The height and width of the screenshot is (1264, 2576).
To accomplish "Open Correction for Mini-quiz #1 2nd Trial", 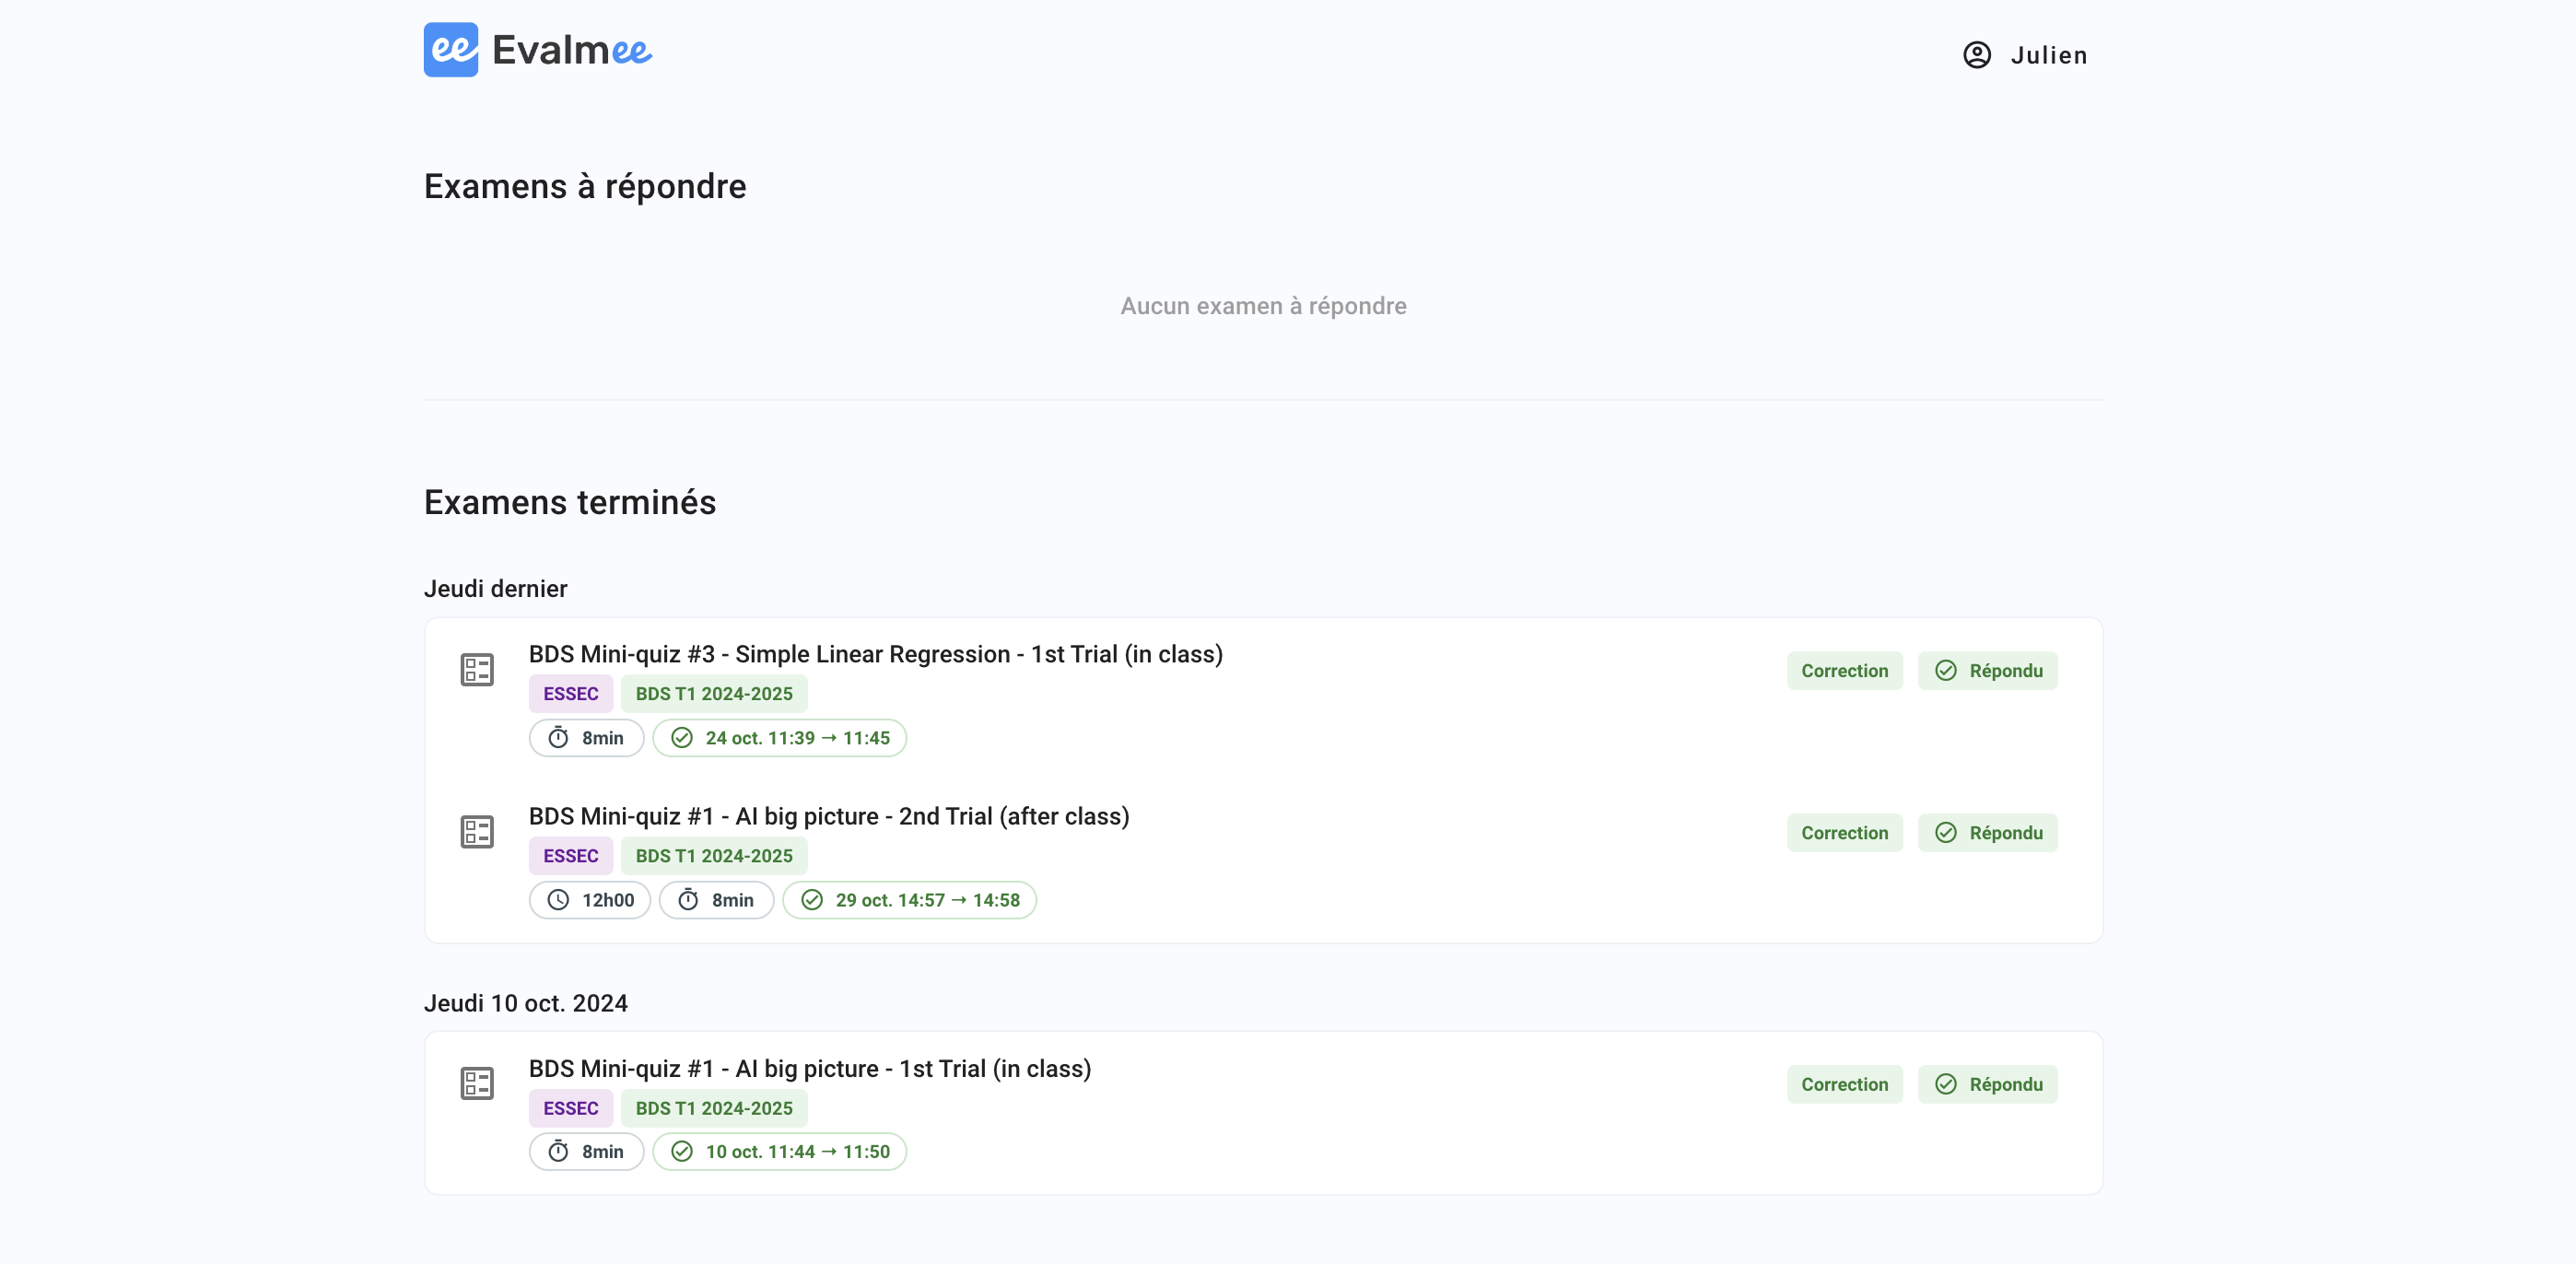I will pyautogui.click(x=1844, y=833).
